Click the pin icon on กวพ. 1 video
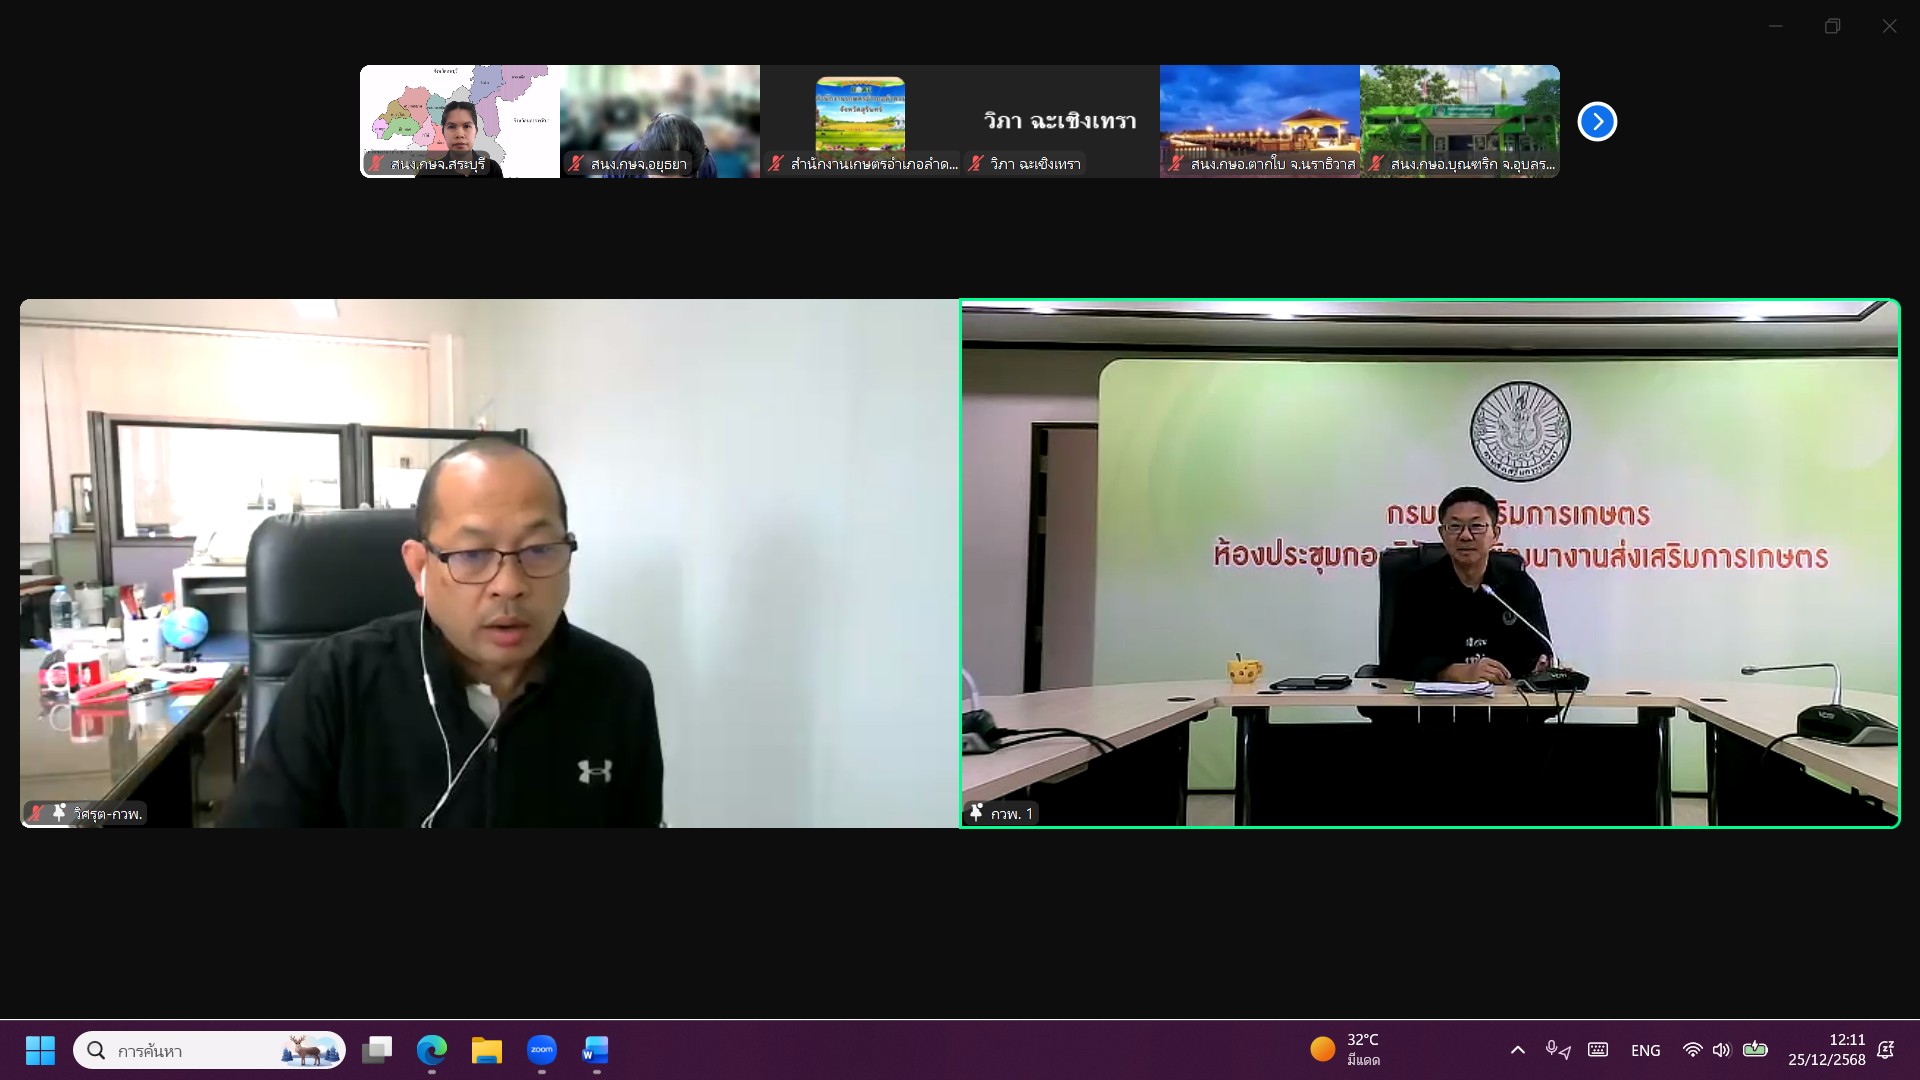This screenshot has height=1080, width=1920. 976,813
